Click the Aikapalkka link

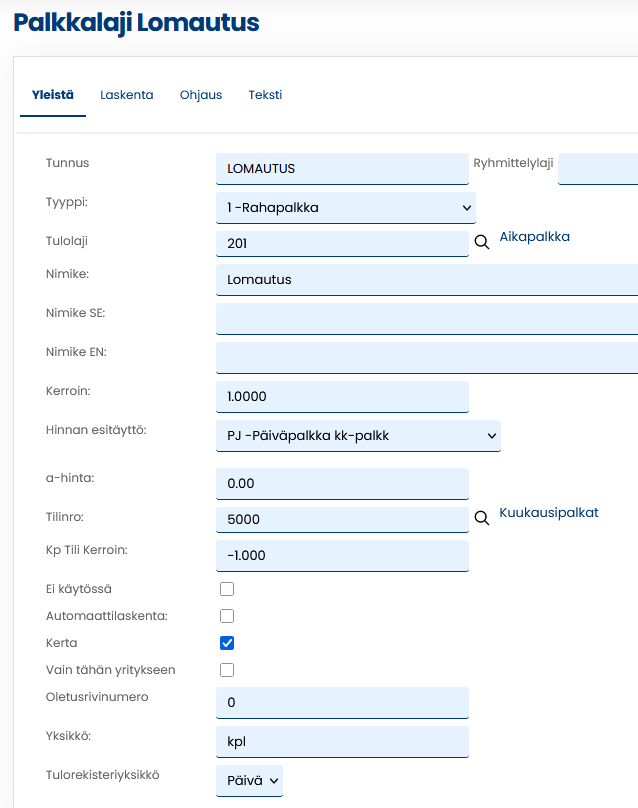tap(534, 236)
